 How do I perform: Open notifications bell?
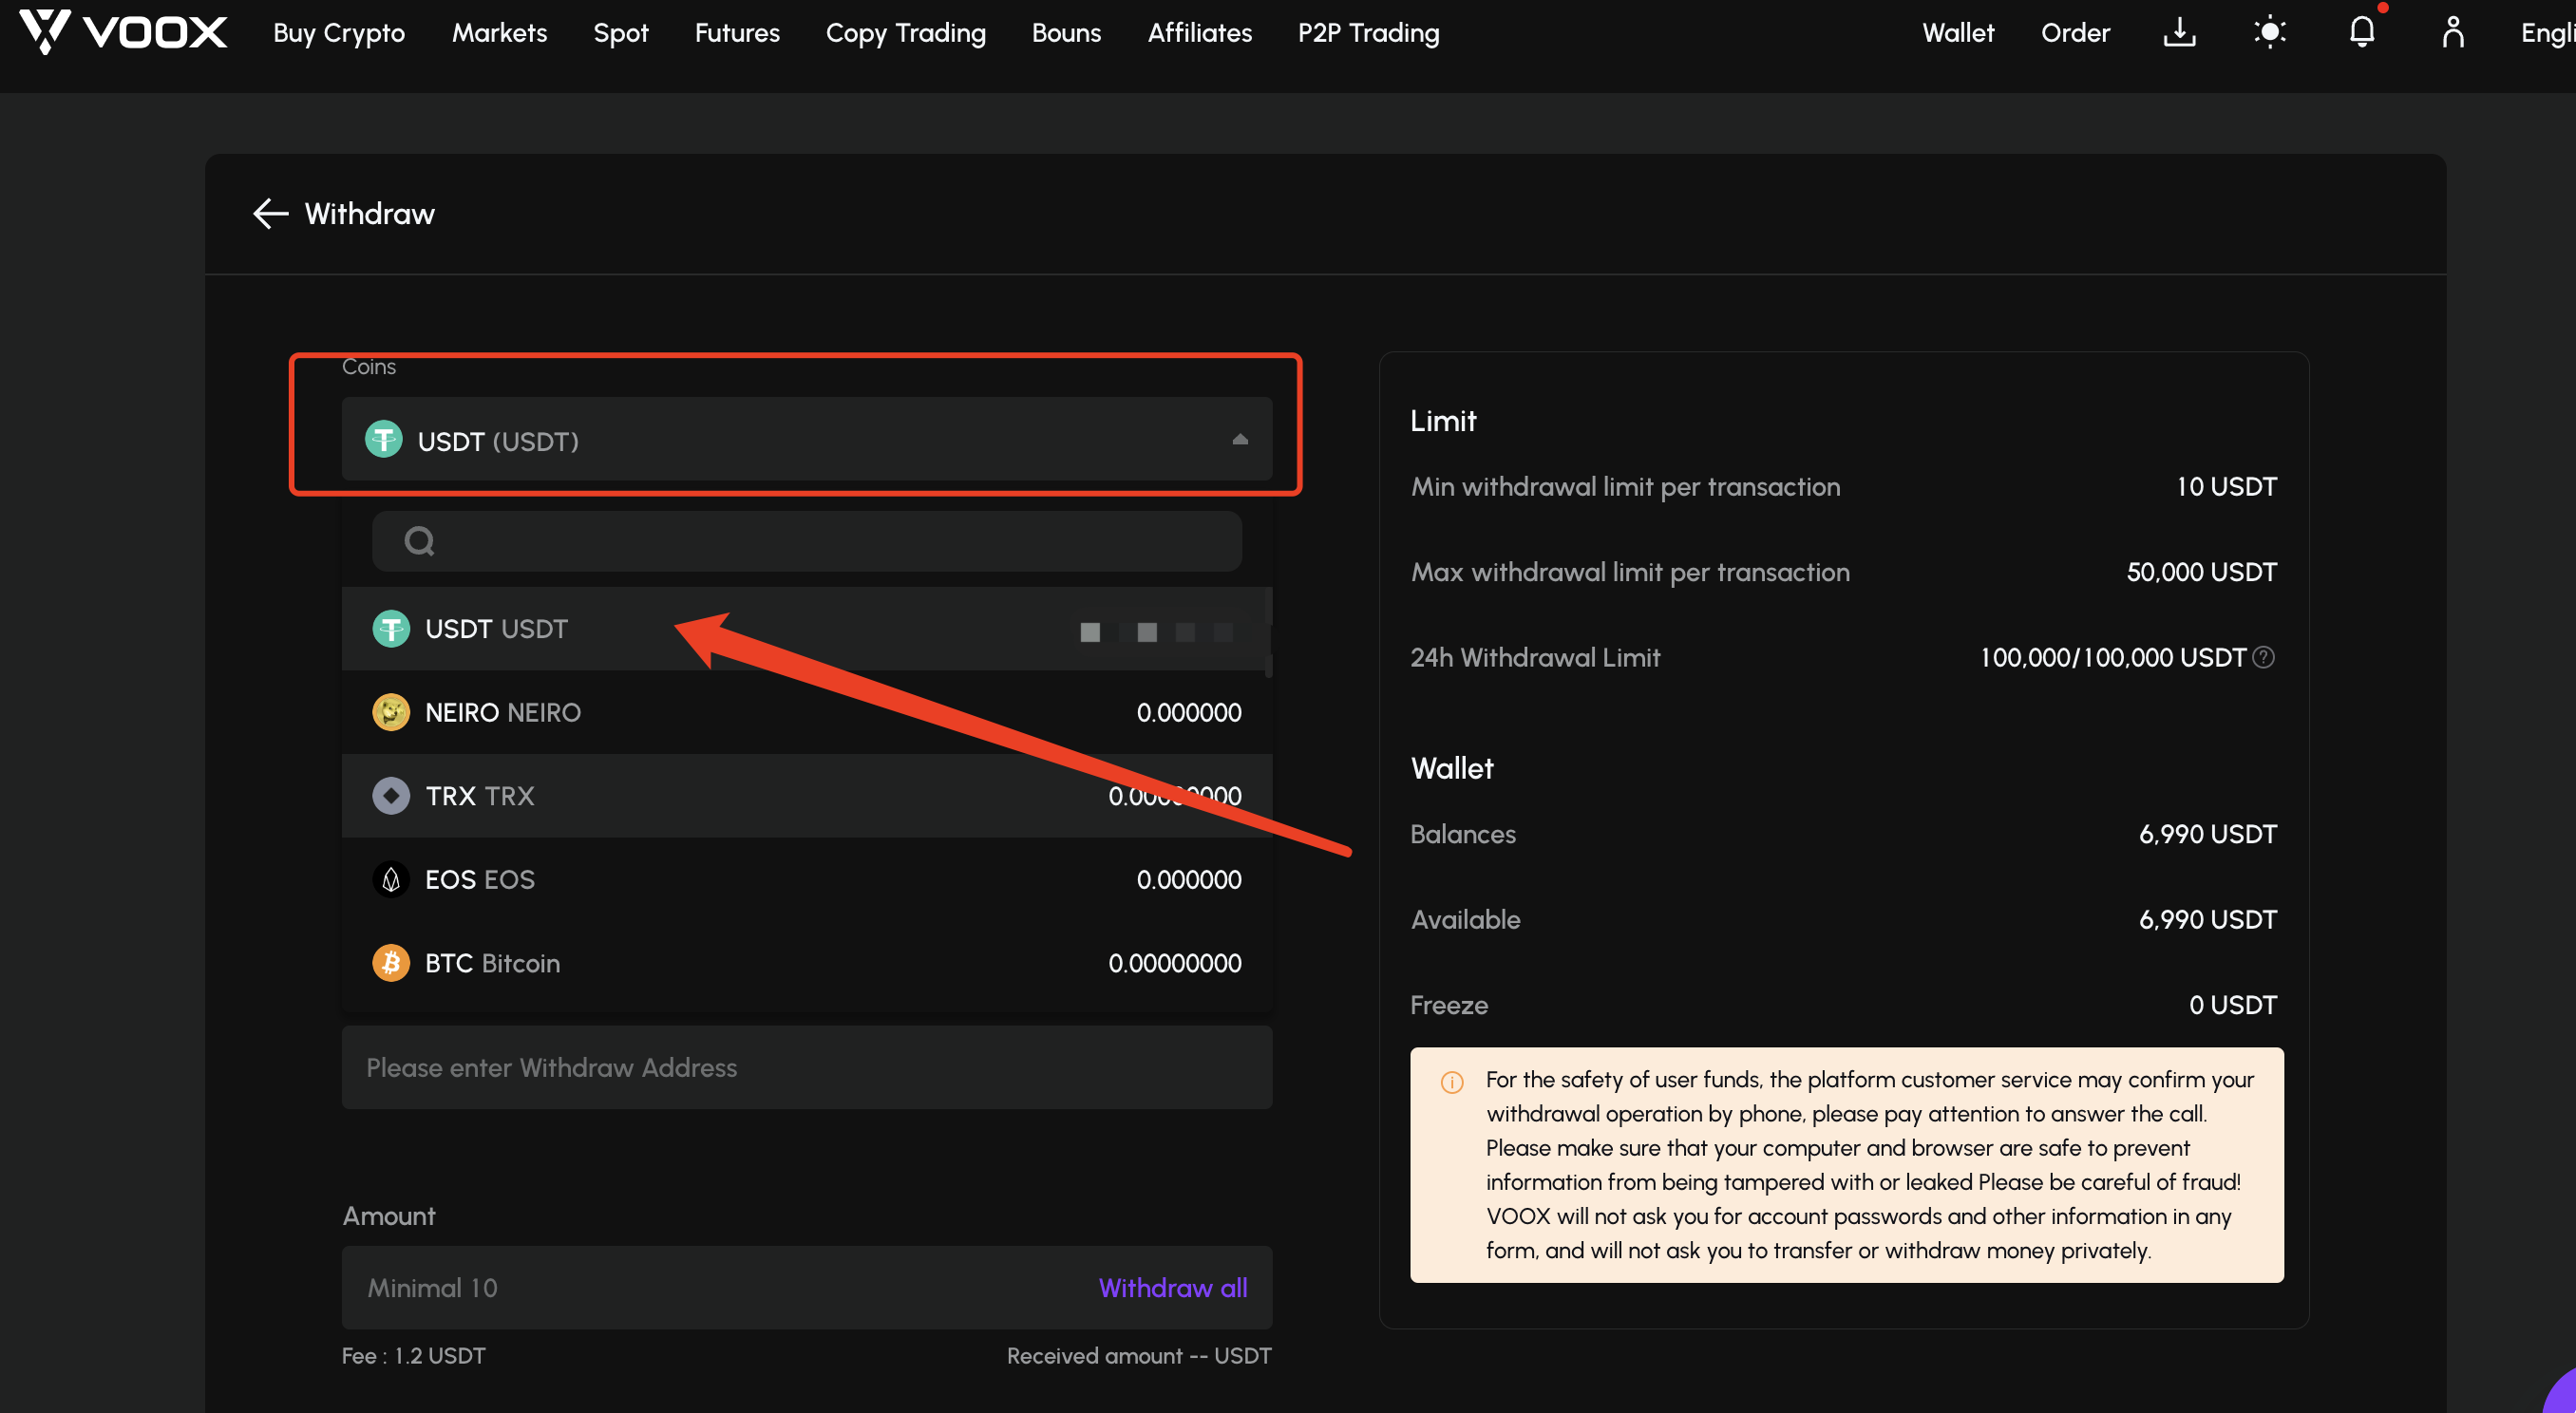click(2362, 32)
